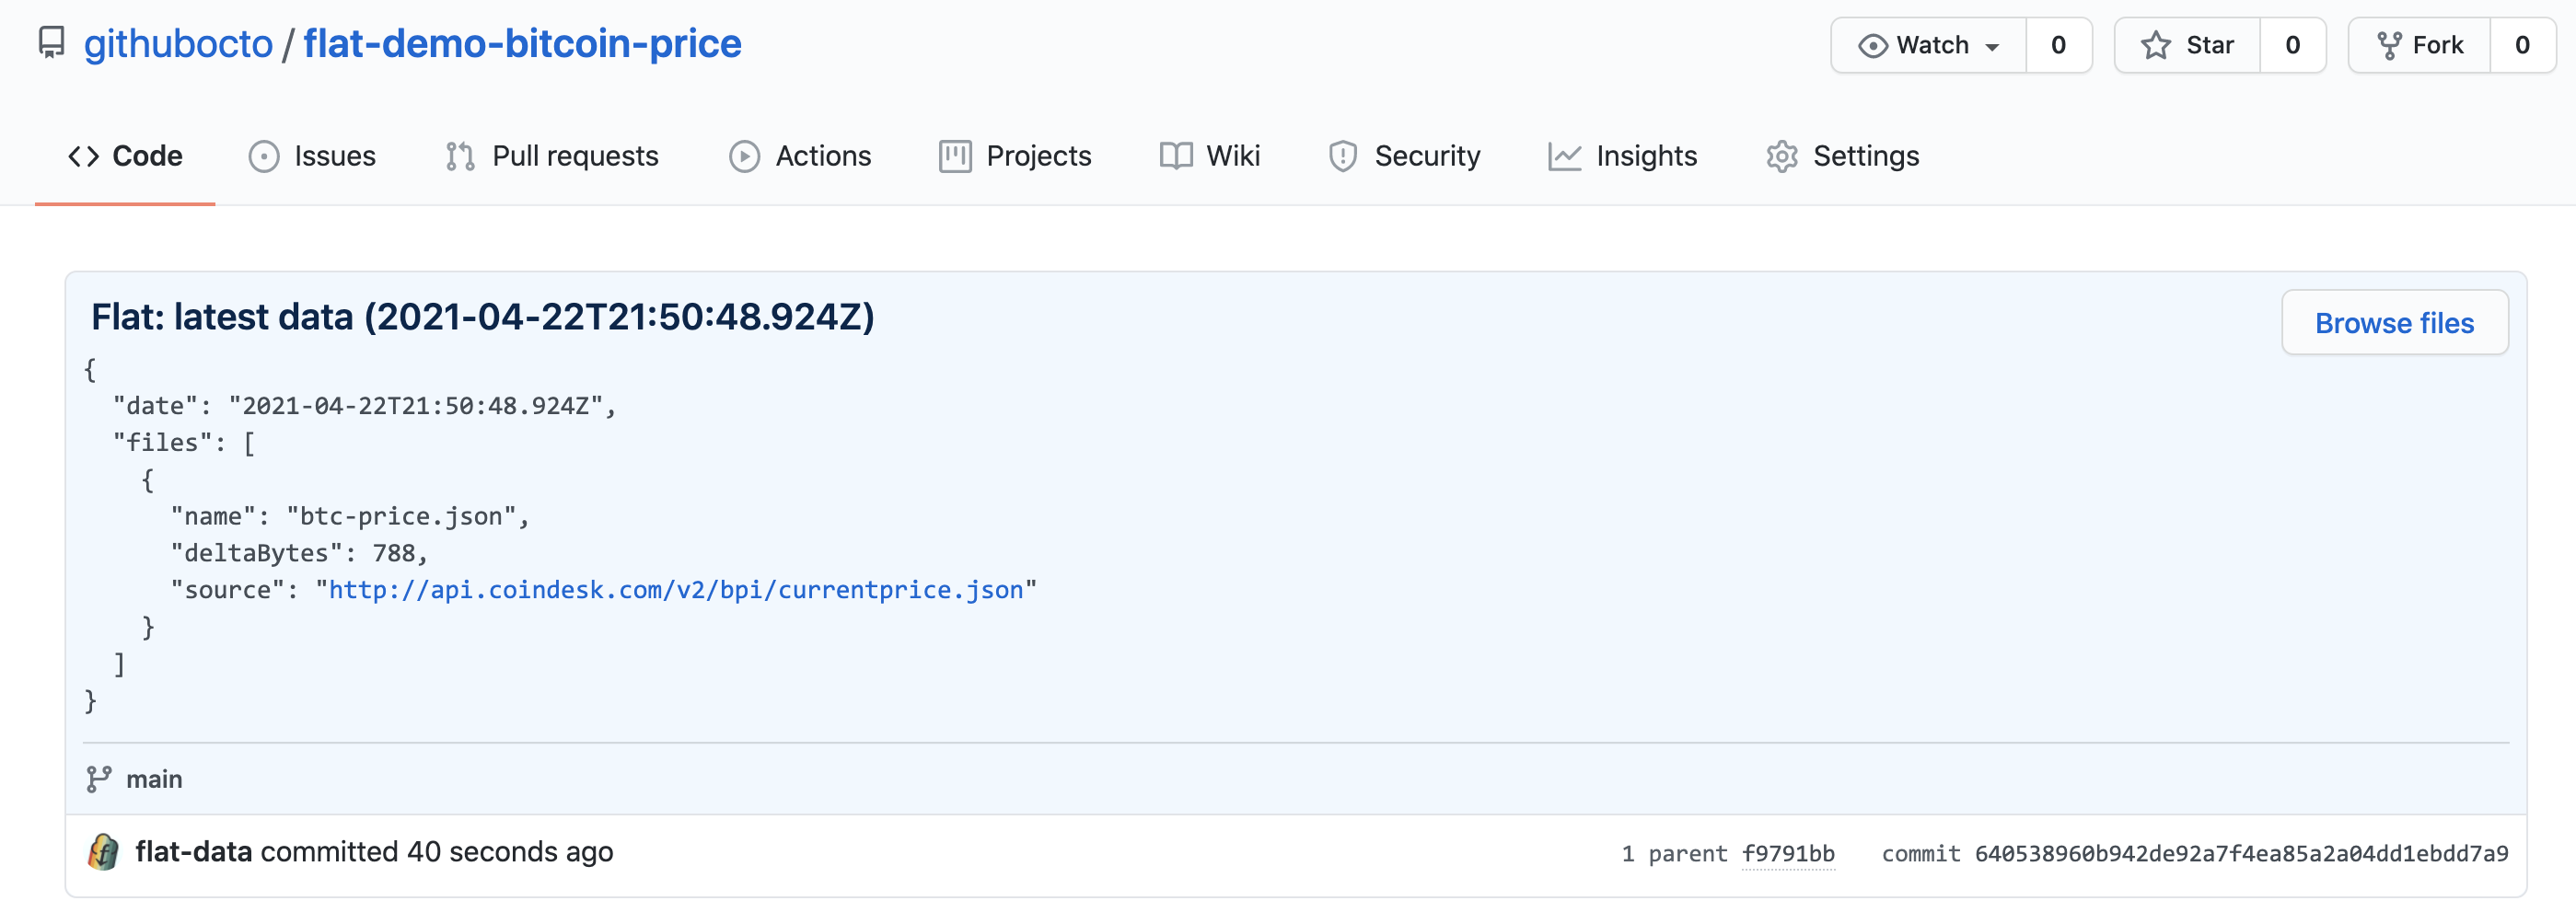Screen dimensions: 2576x924
Task: Click the Wiki book icon
Action: coord(1176,156)
